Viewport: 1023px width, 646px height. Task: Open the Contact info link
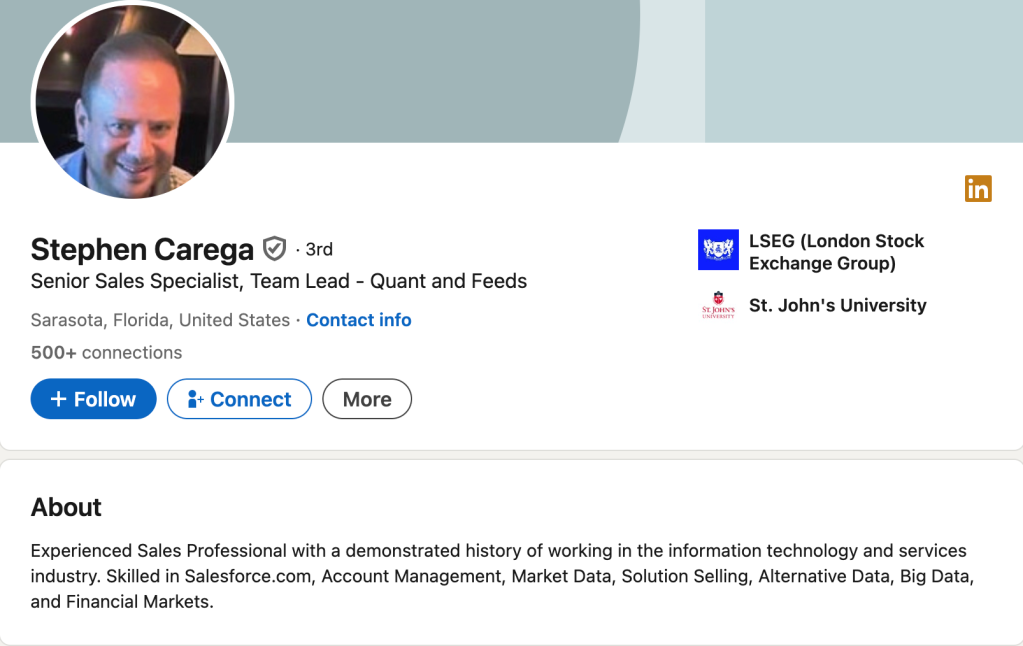(x=359, y=320)
